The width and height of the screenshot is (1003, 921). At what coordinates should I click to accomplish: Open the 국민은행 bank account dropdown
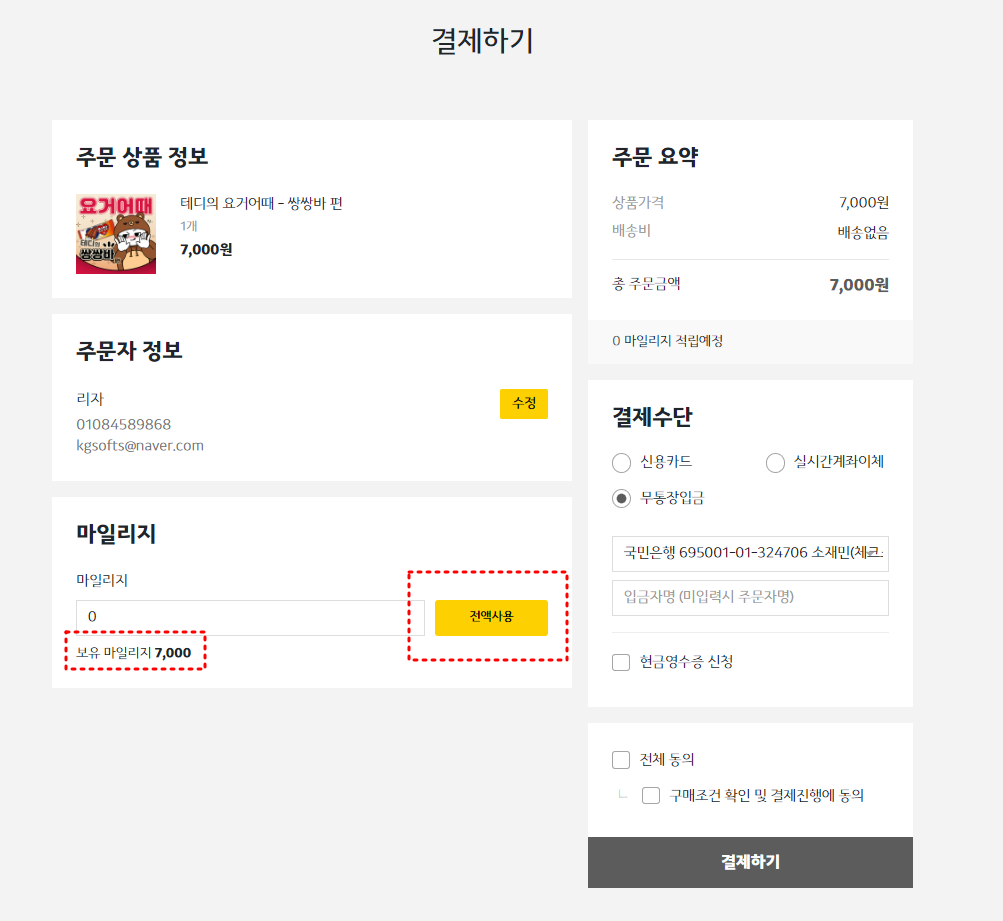pyautogui.click(x=750, y=553)
